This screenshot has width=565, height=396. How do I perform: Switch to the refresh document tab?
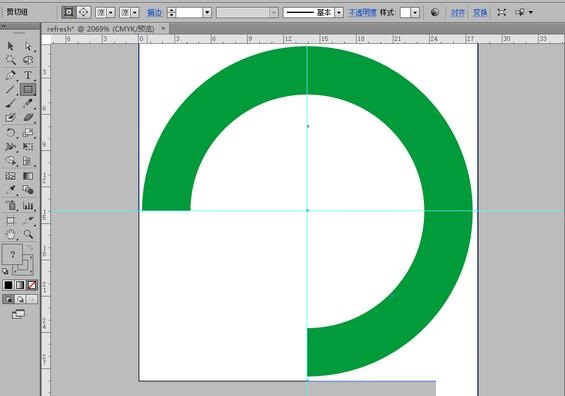tap(101, 29)
